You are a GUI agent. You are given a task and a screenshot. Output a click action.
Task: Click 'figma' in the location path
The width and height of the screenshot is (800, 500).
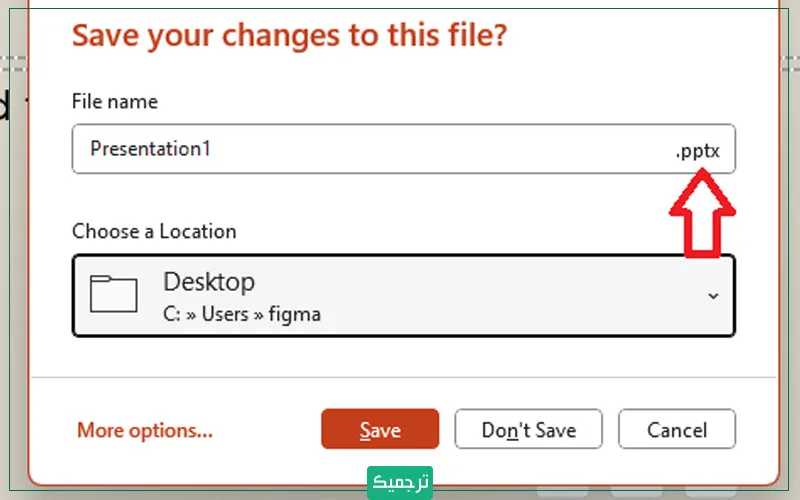pyautogui.click(x=295, y=314)
